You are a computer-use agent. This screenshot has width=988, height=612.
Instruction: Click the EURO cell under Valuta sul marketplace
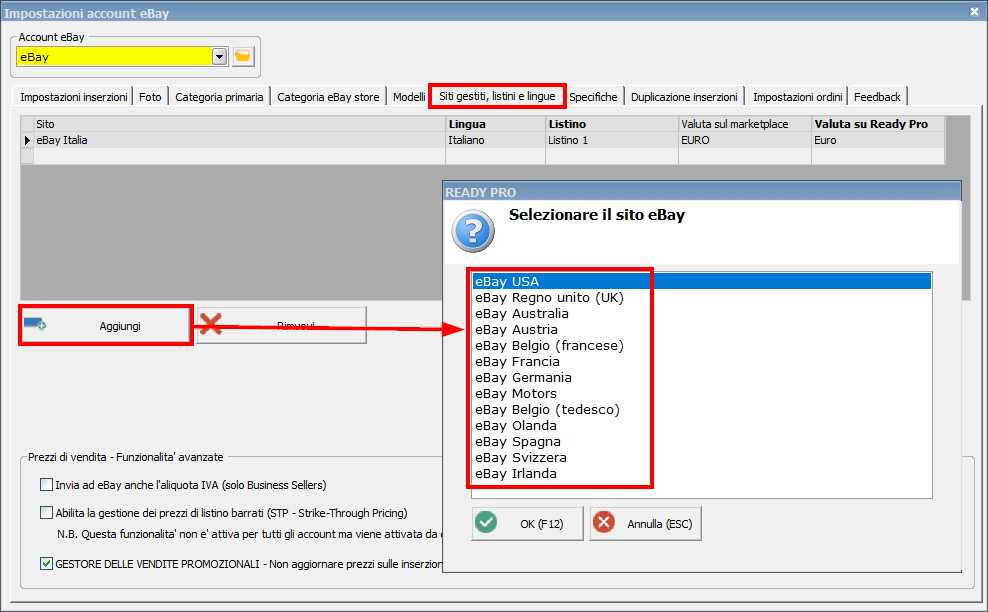(x=745, y=140)
